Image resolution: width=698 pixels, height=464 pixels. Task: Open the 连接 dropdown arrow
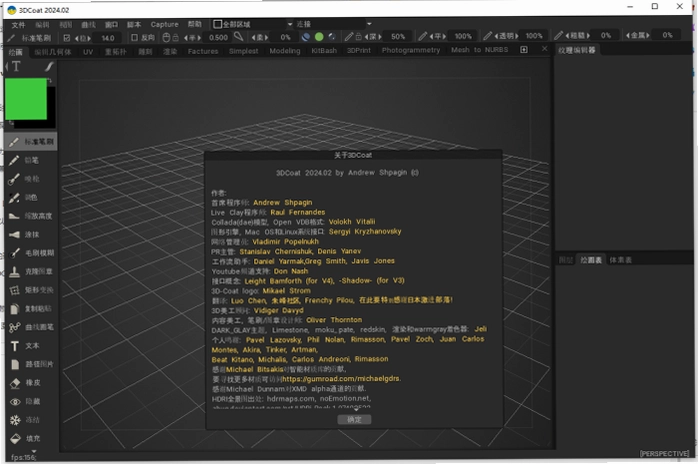(x=369, y=24)
